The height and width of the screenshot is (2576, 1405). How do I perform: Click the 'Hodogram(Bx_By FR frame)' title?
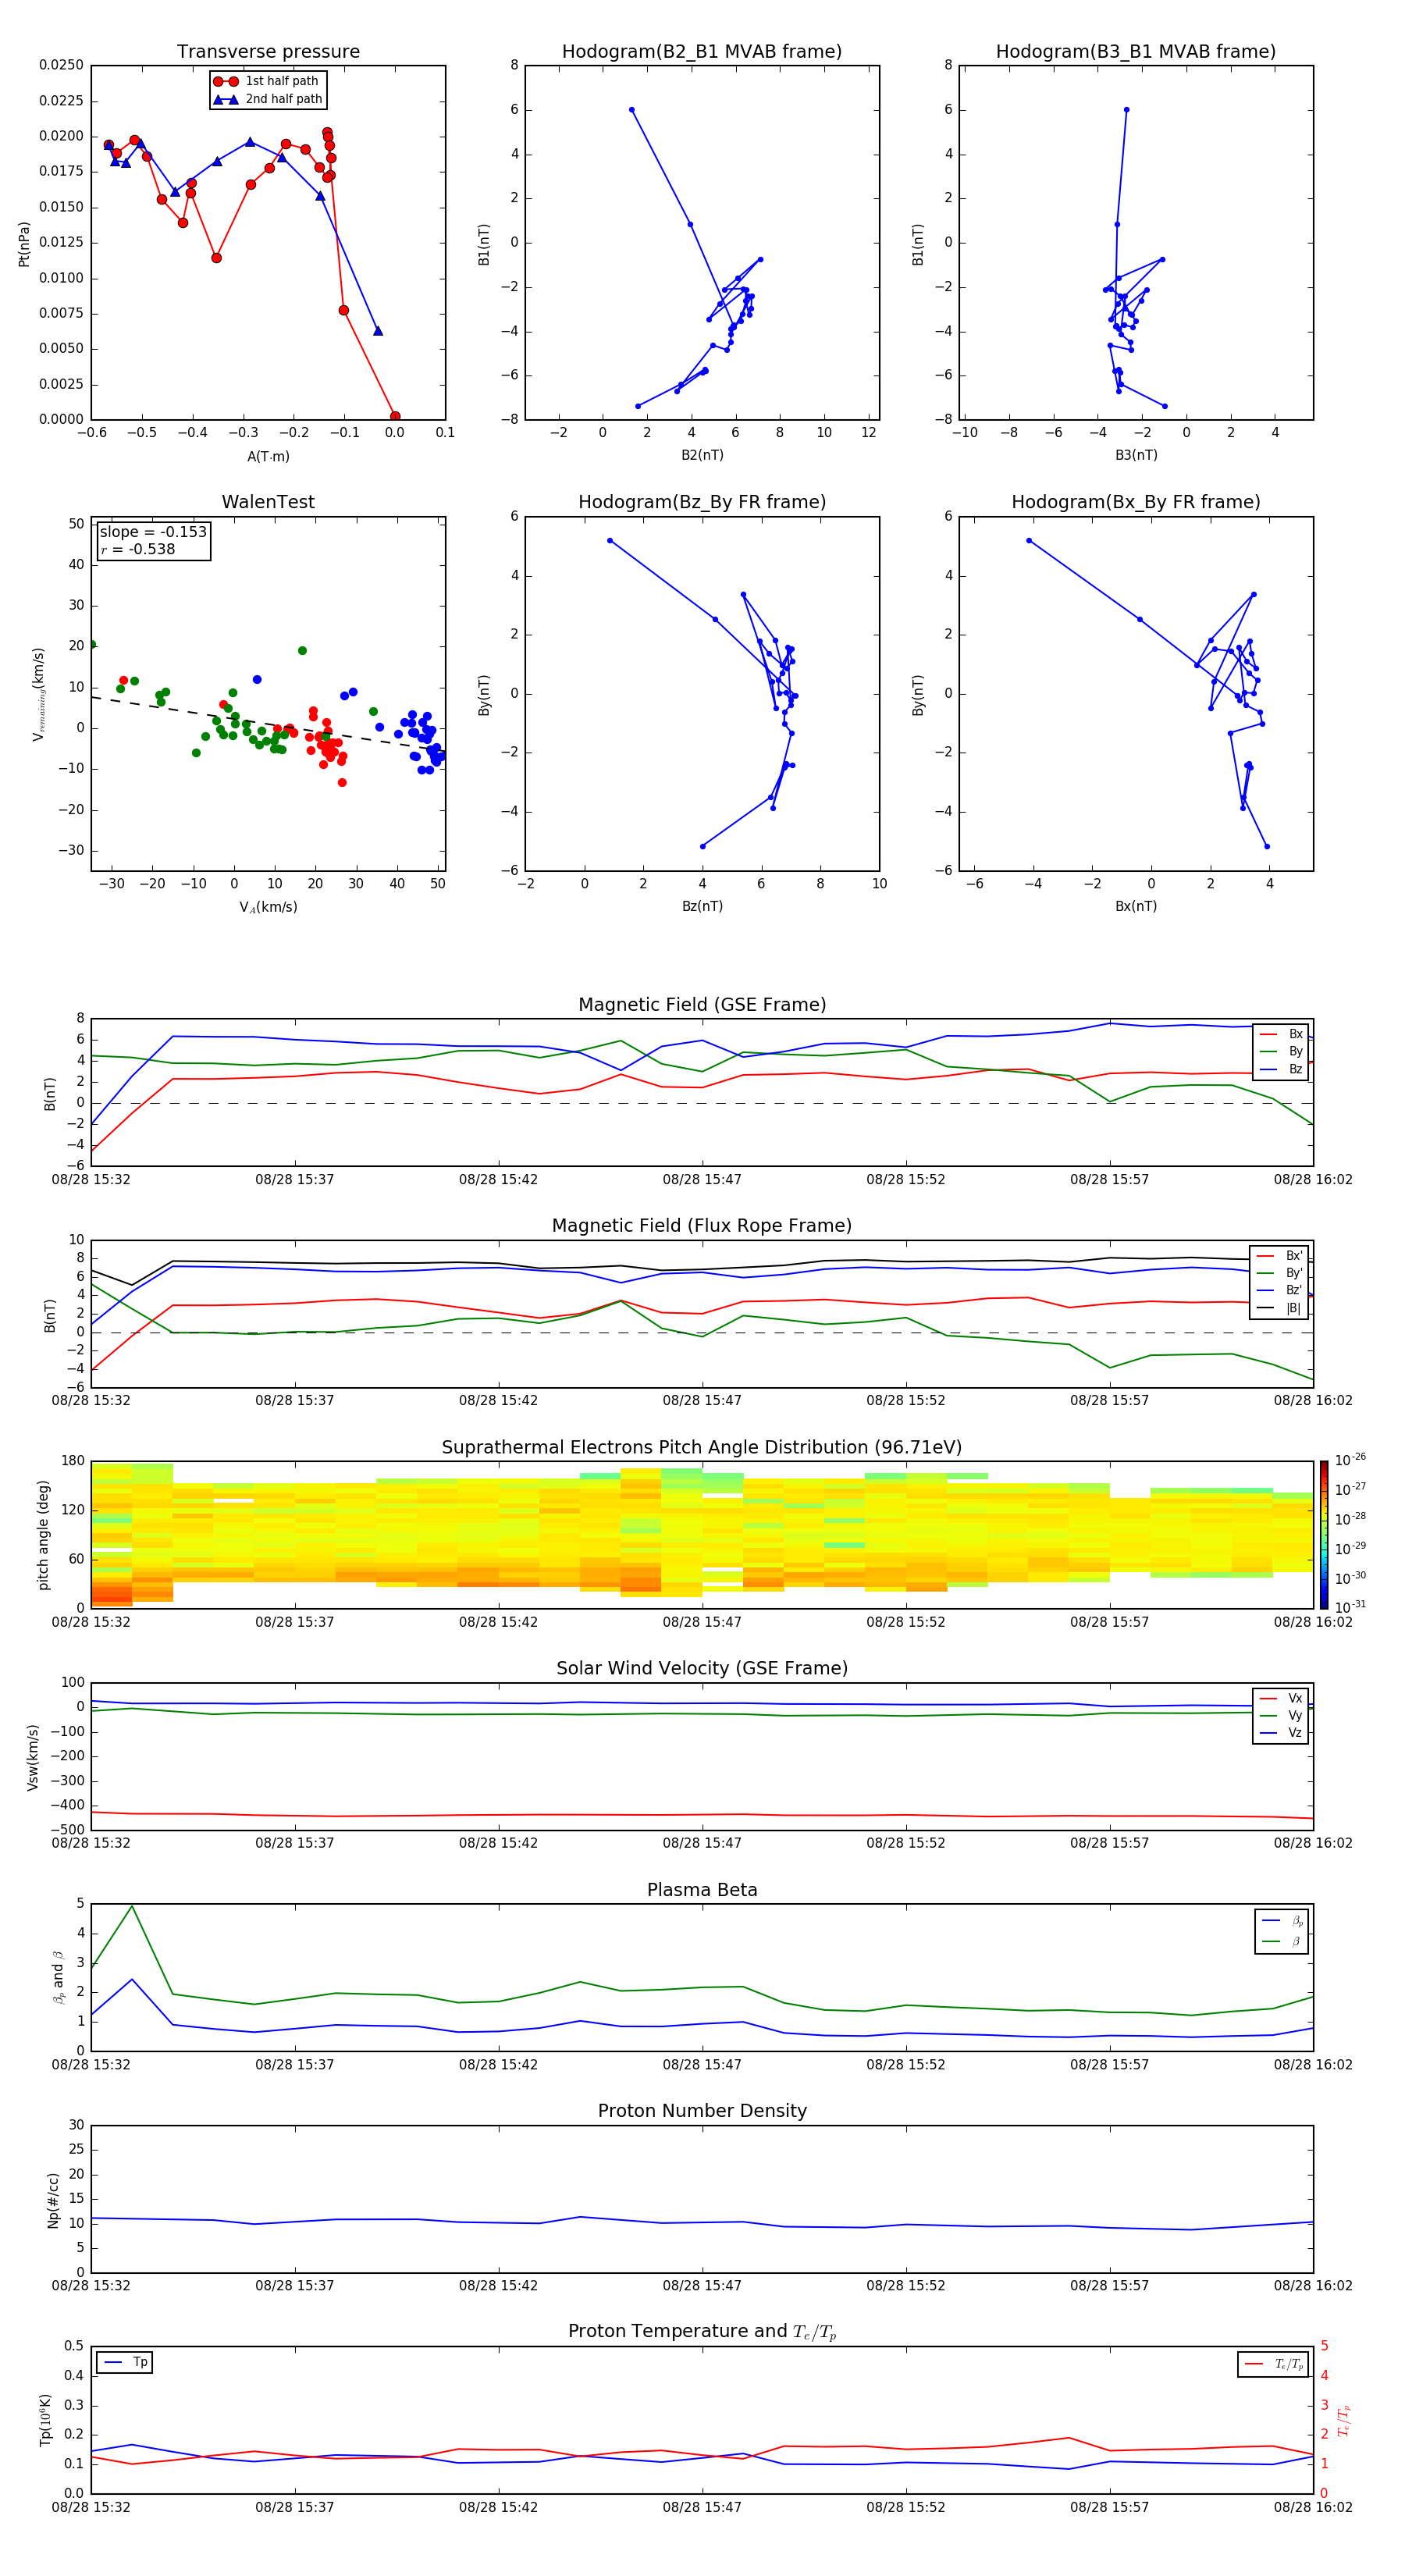tap(1136, 502)
